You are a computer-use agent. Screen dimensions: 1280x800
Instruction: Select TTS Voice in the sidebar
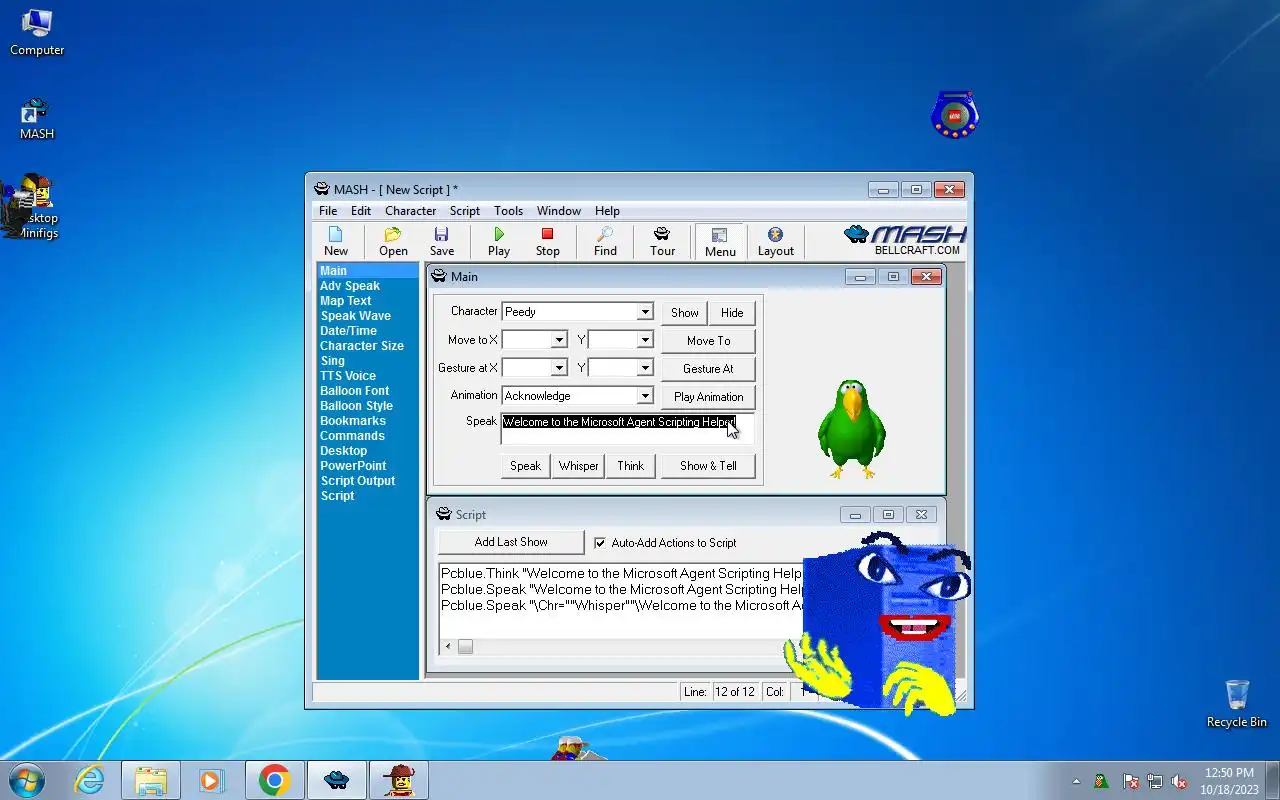pos(348,376)
